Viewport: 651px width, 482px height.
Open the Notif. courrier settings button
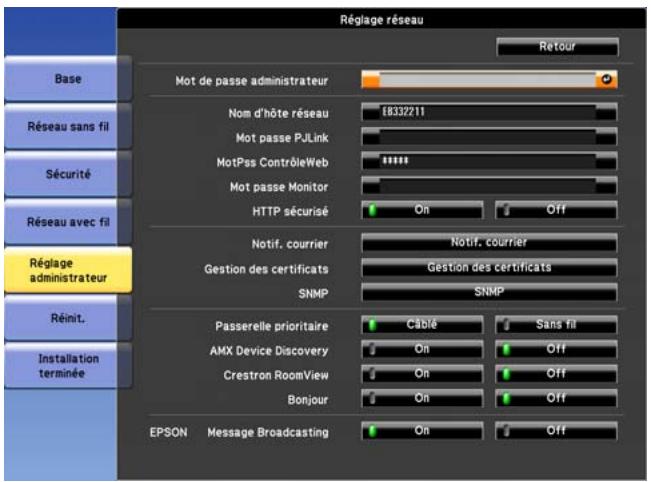click(x=489, y=242)
